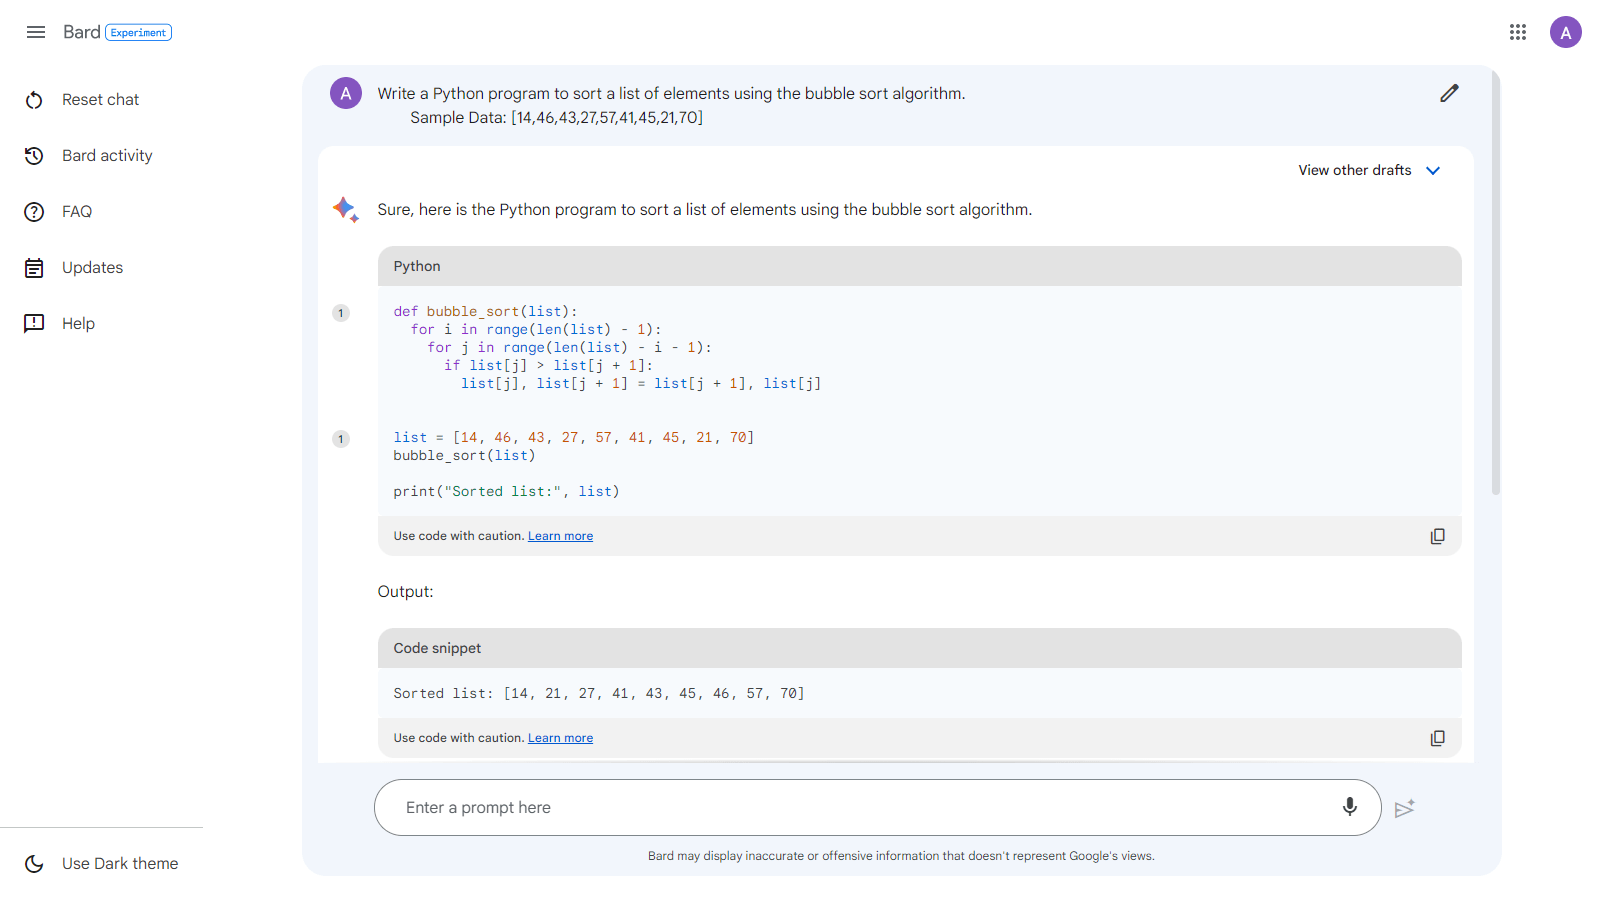Click the 'Output:' label
Image resolution: width=1600 pixels, height=900 pixels.
pyautogui.click(x=405, y=592)
